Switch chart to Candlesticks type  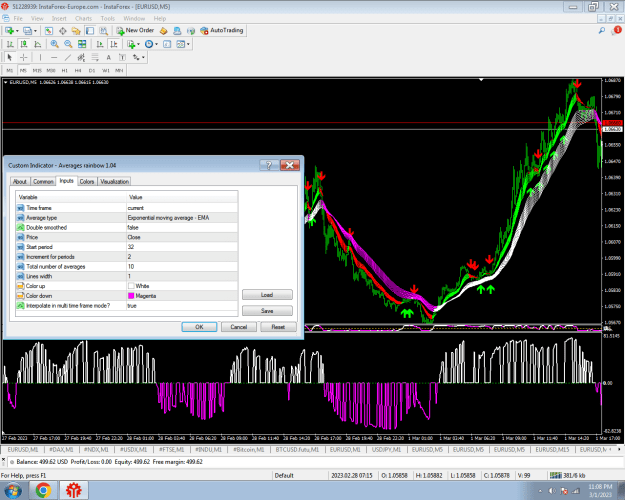(x=24, y=44)
